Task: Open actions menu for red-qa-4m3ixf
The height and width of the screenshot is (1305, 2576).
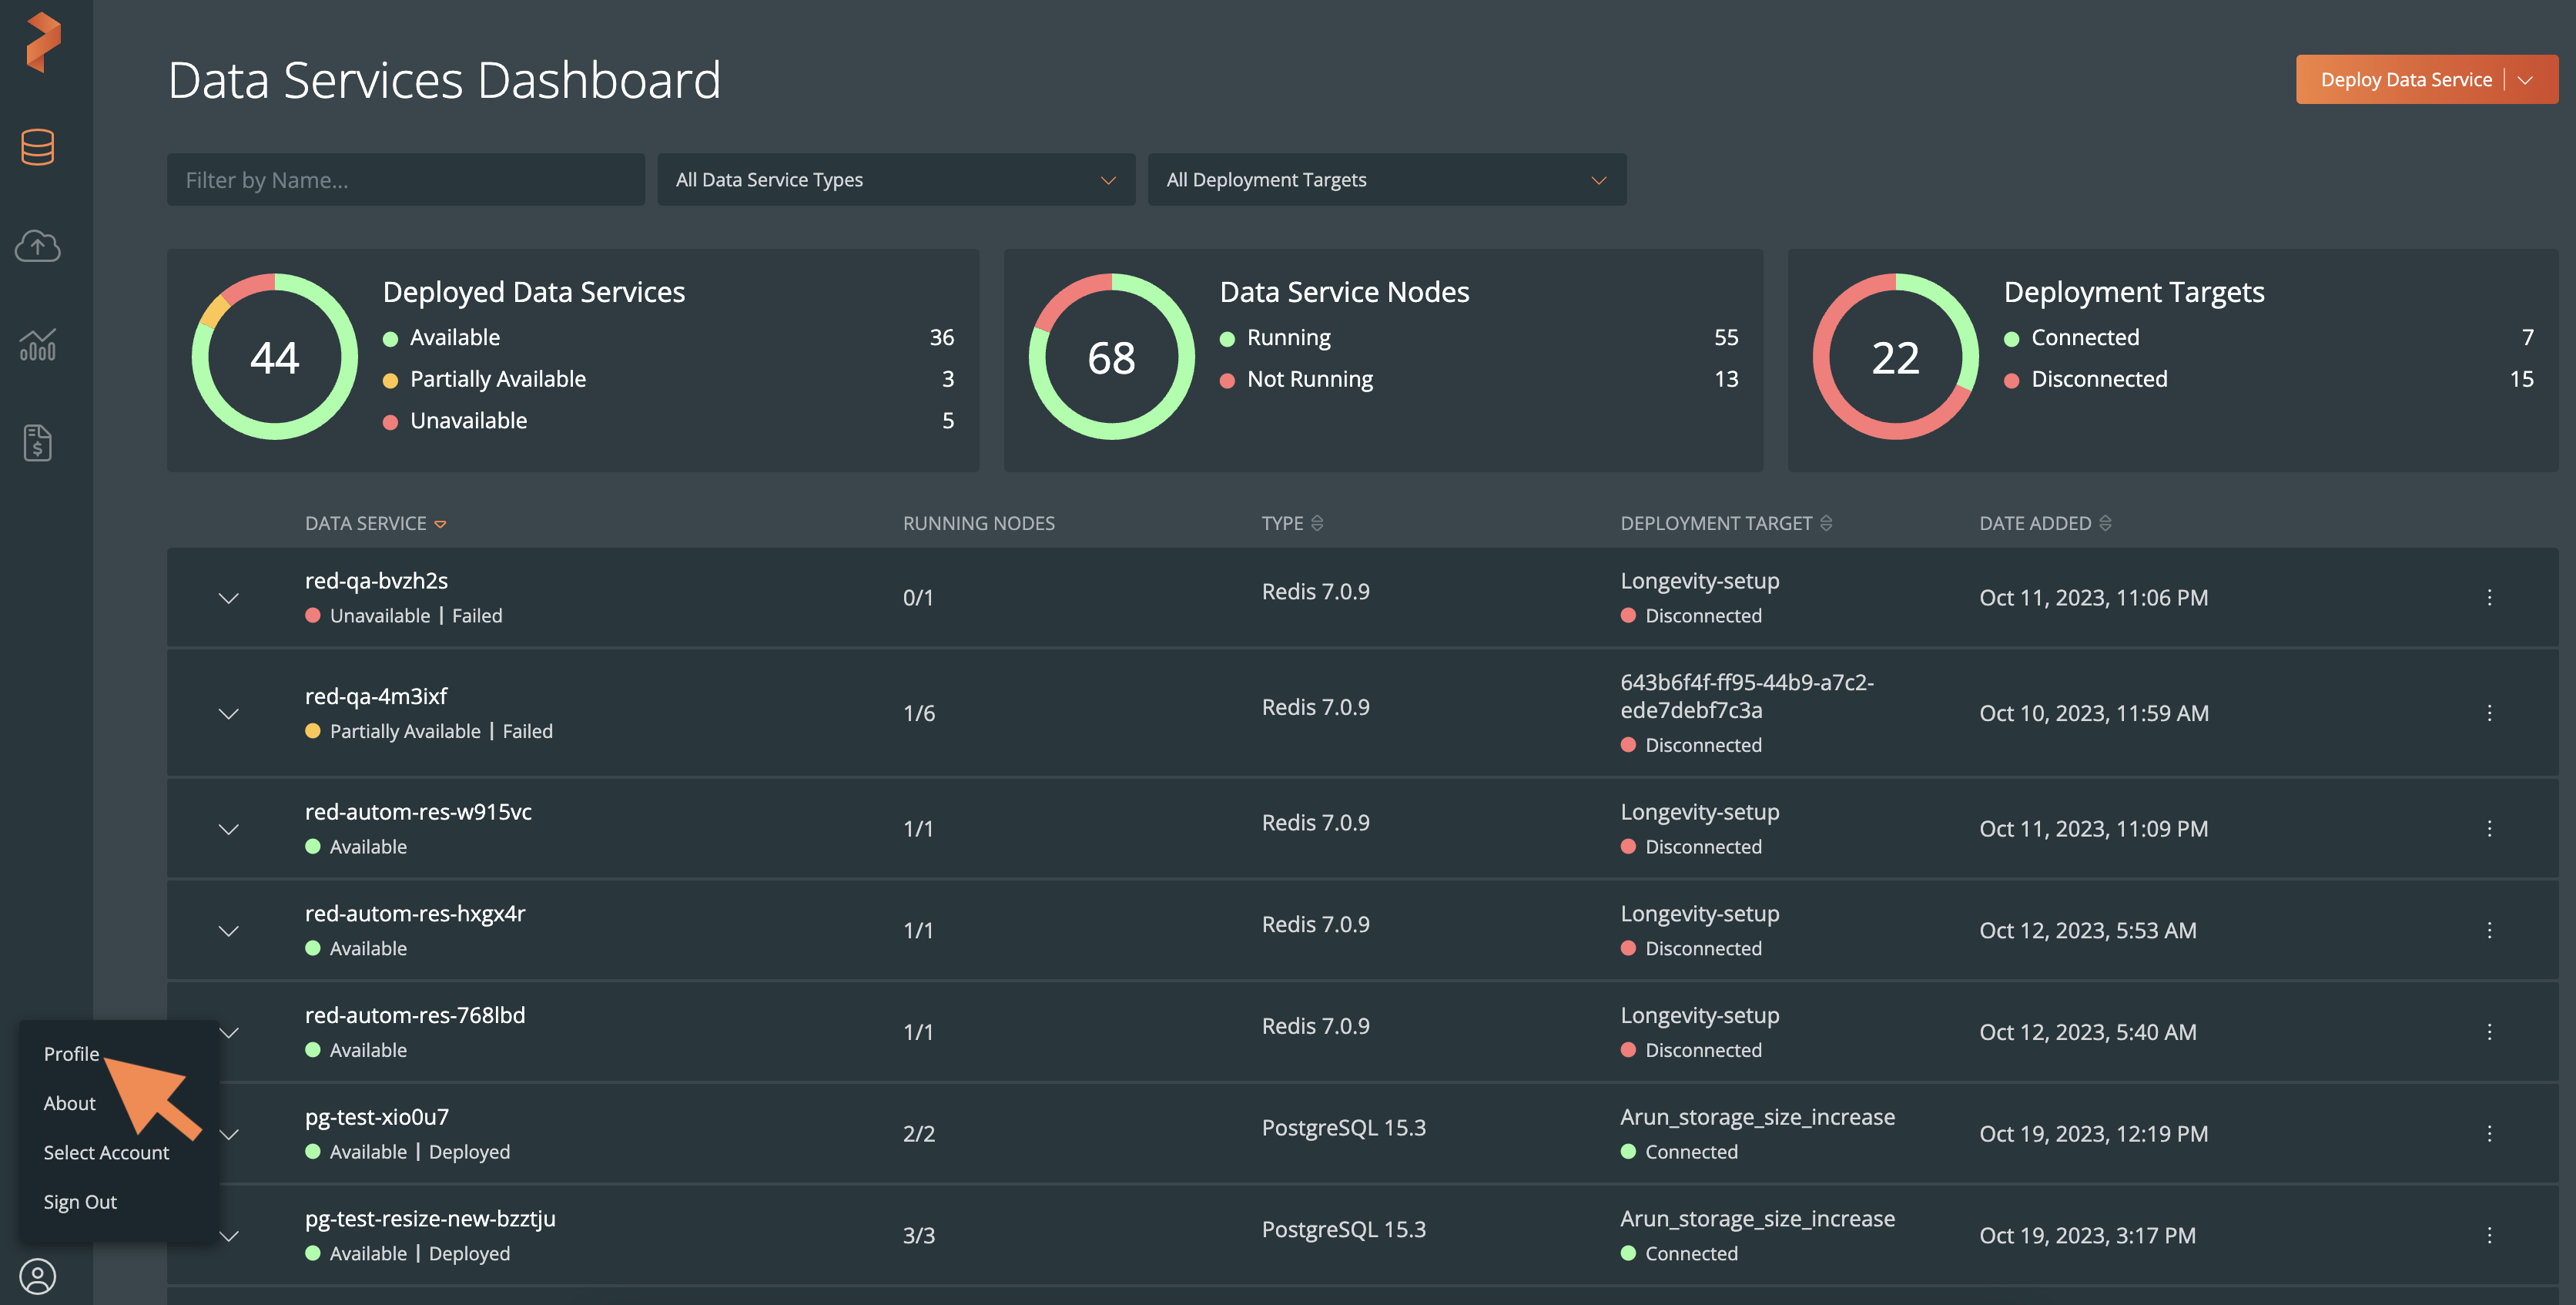Action: pos(2488,713)
